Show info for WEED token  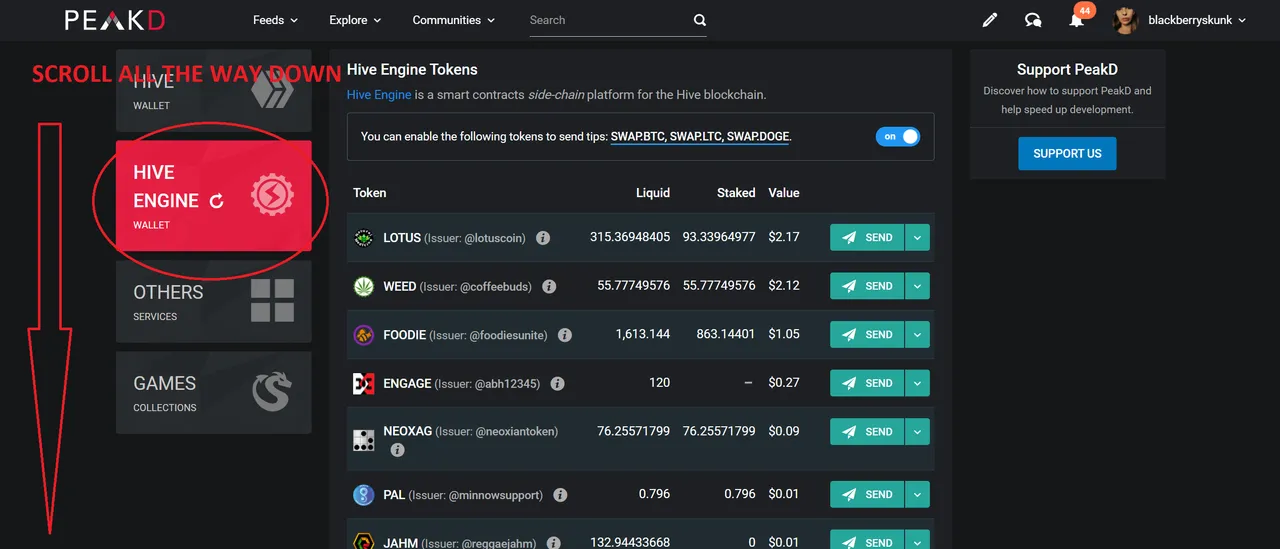click(549, 286)
